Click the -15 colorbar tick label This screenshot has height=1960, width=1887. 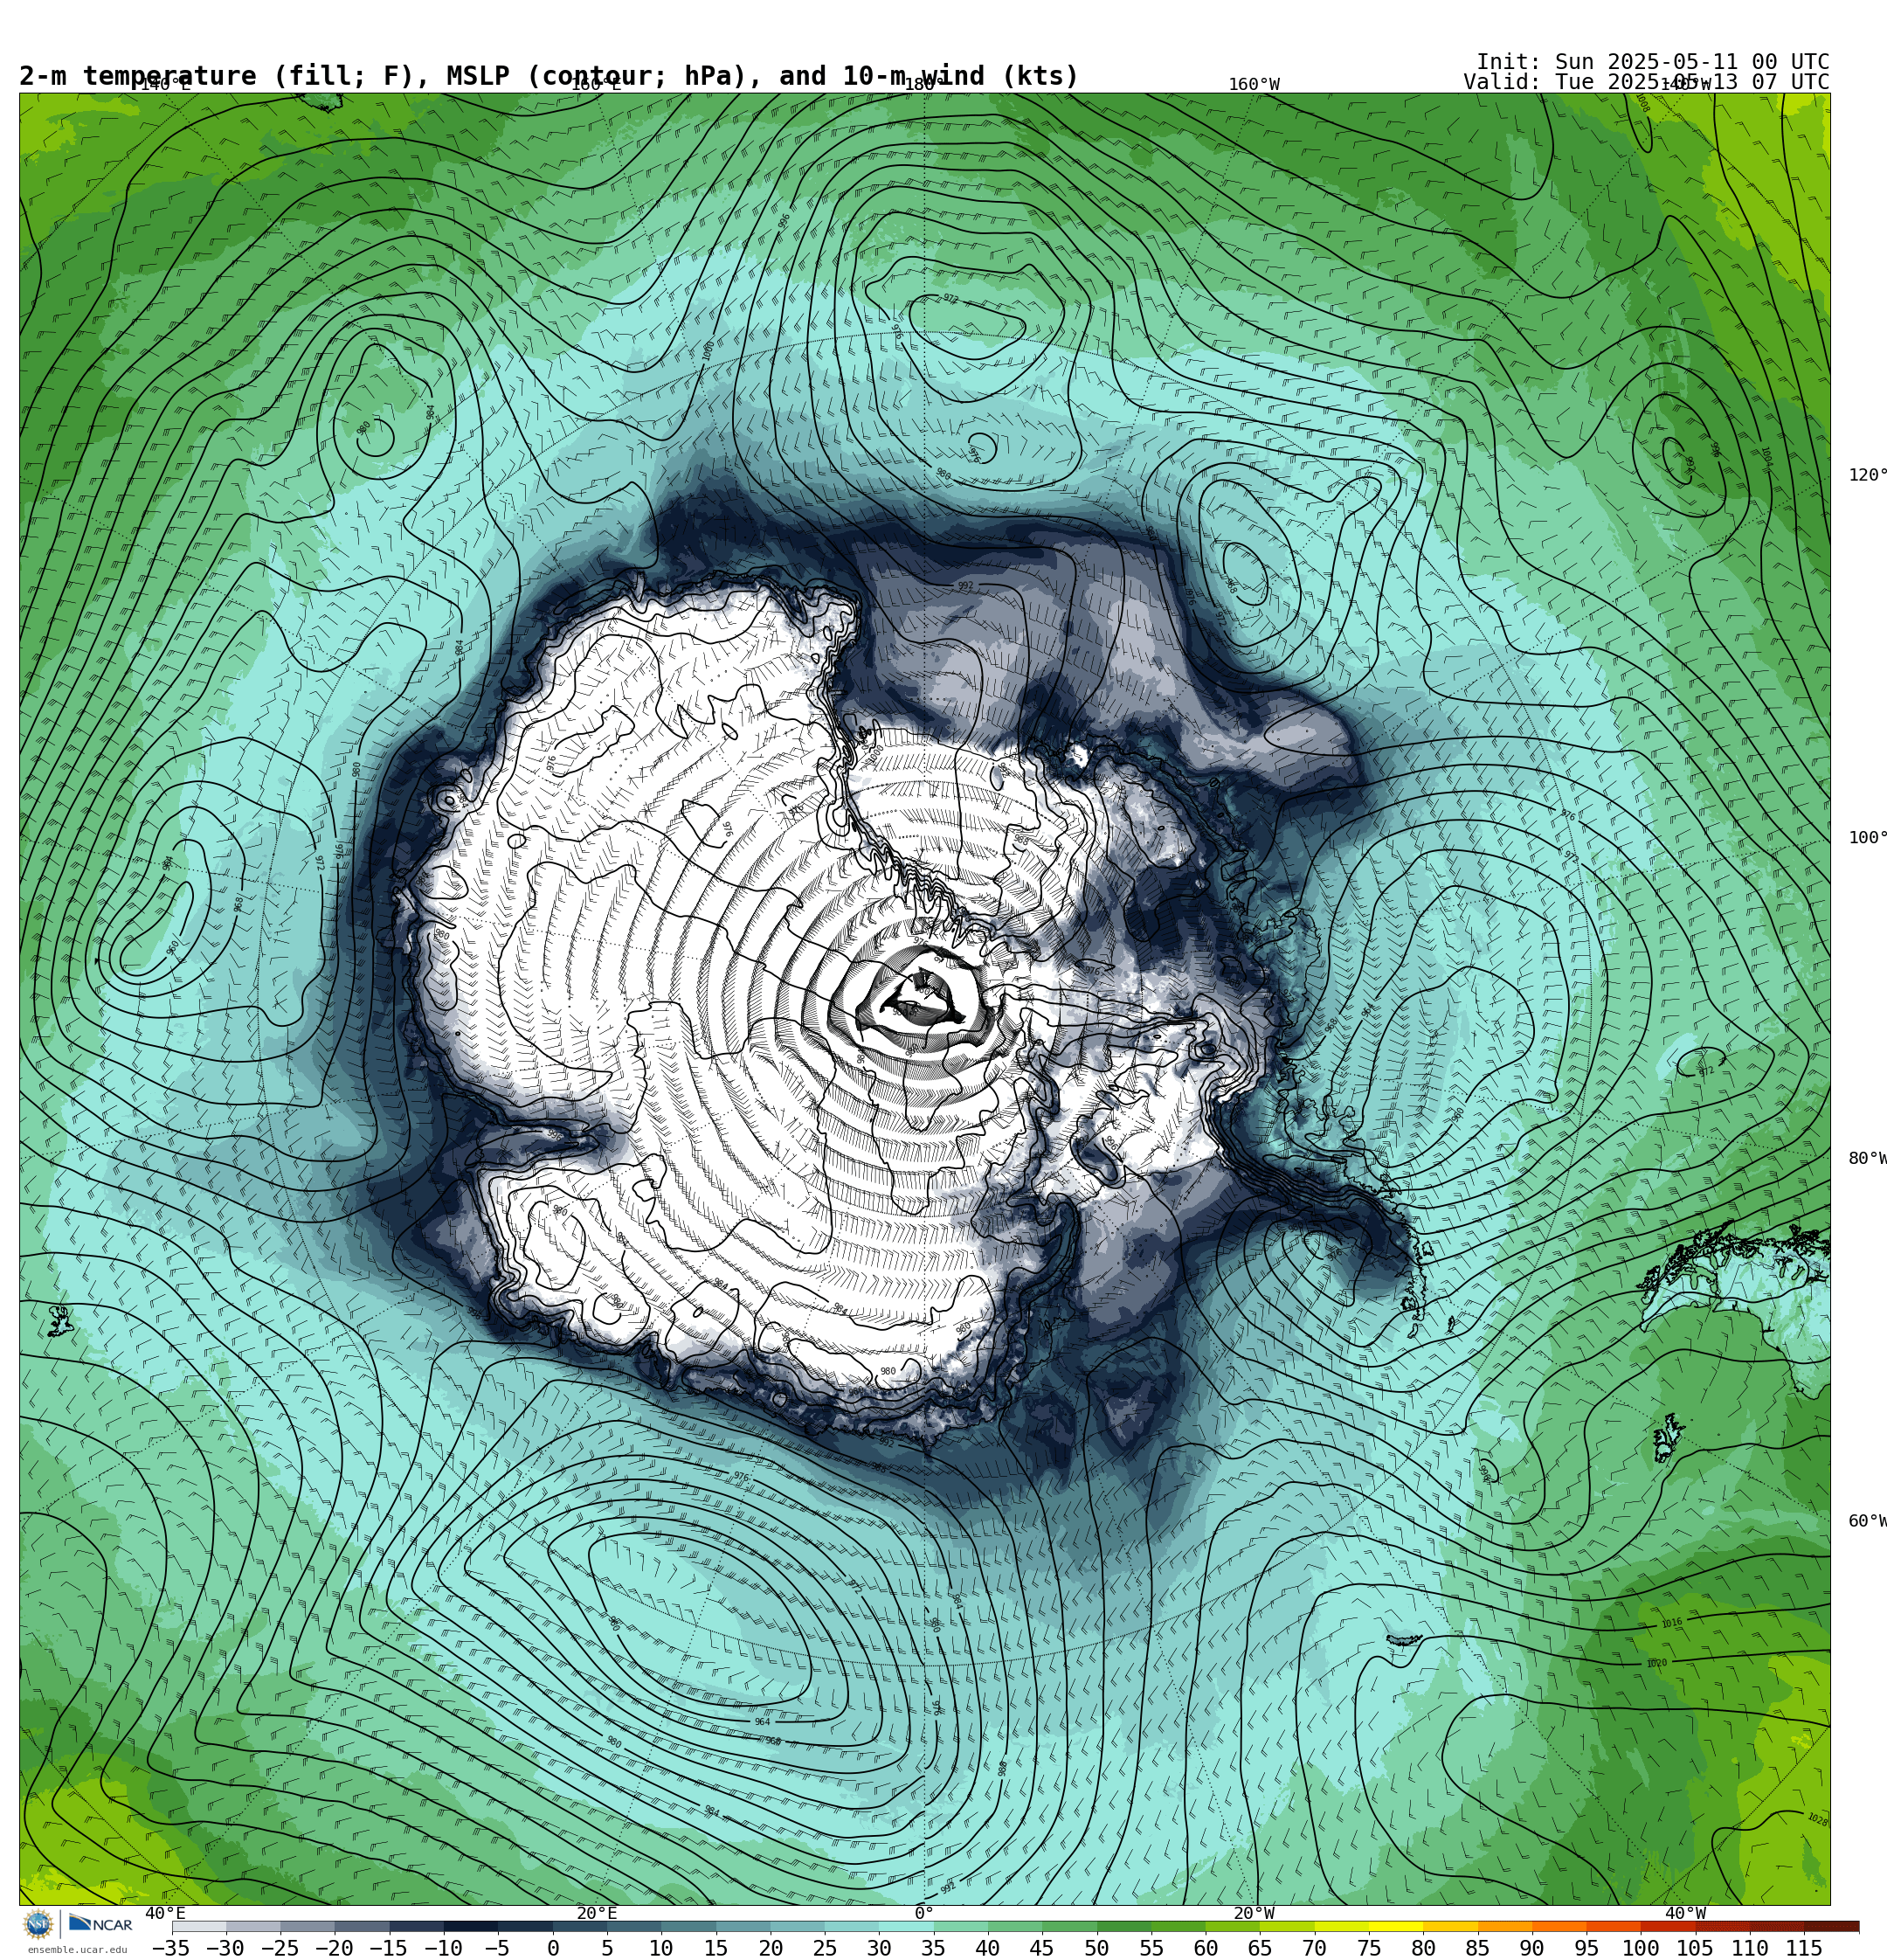click(389, 1948)
